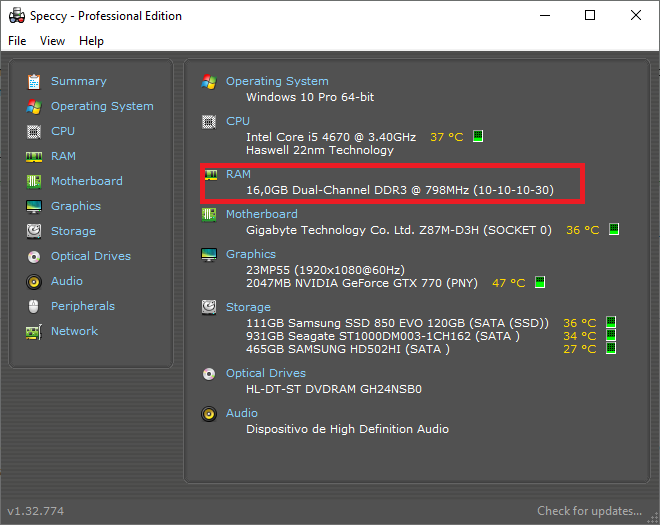
Task: Click the Check for updates link
Action: tap(589, 511)
